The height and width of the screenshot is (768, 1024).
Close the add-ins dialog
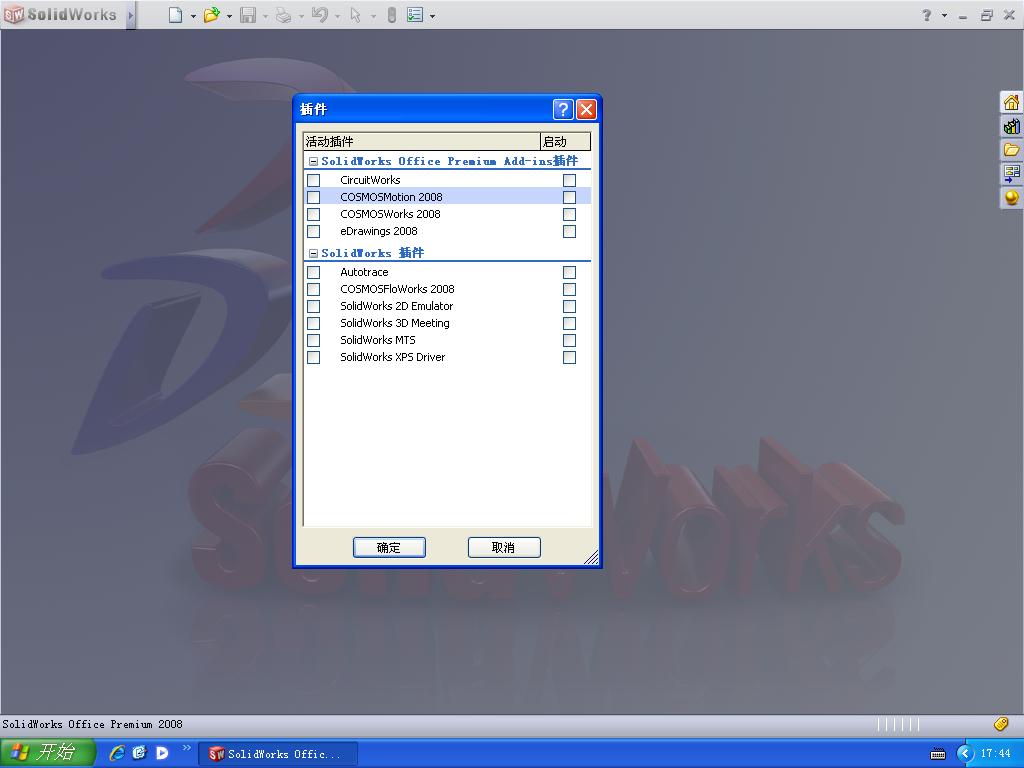pos(586,109)
